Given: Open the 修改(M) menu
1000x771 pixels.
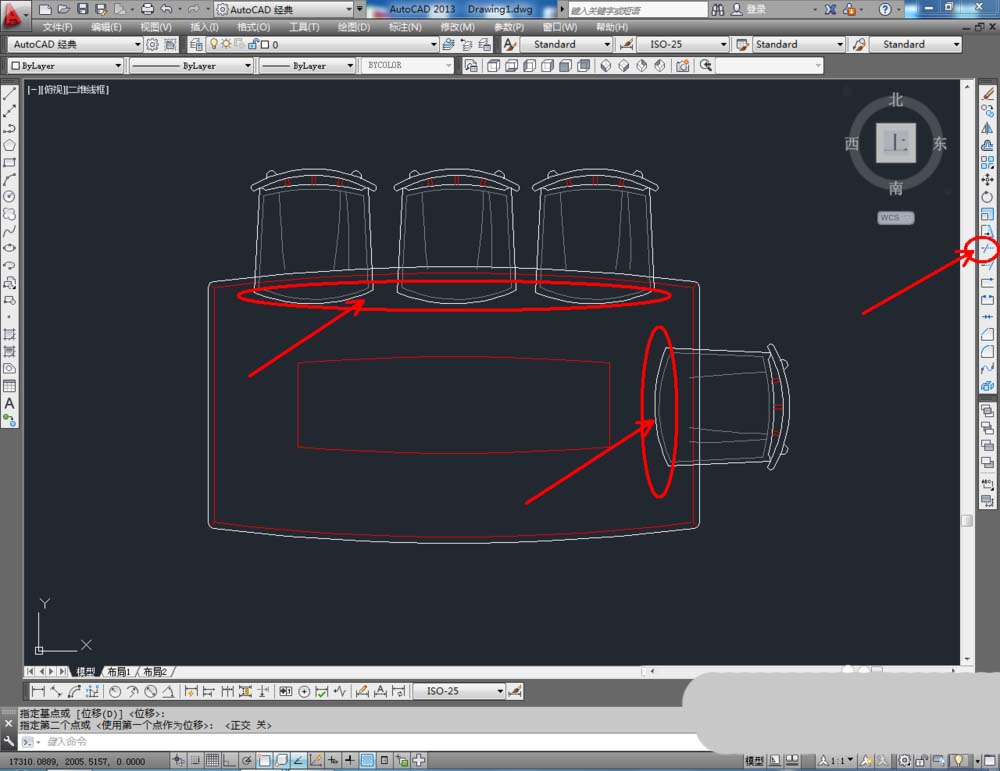Looking at the screenshot, I should coord(457,27).
